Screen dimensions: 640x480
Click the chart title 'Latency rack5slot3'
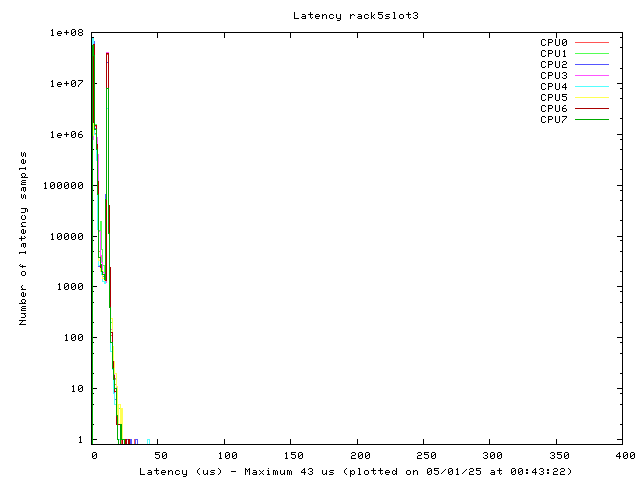[356, 16]
